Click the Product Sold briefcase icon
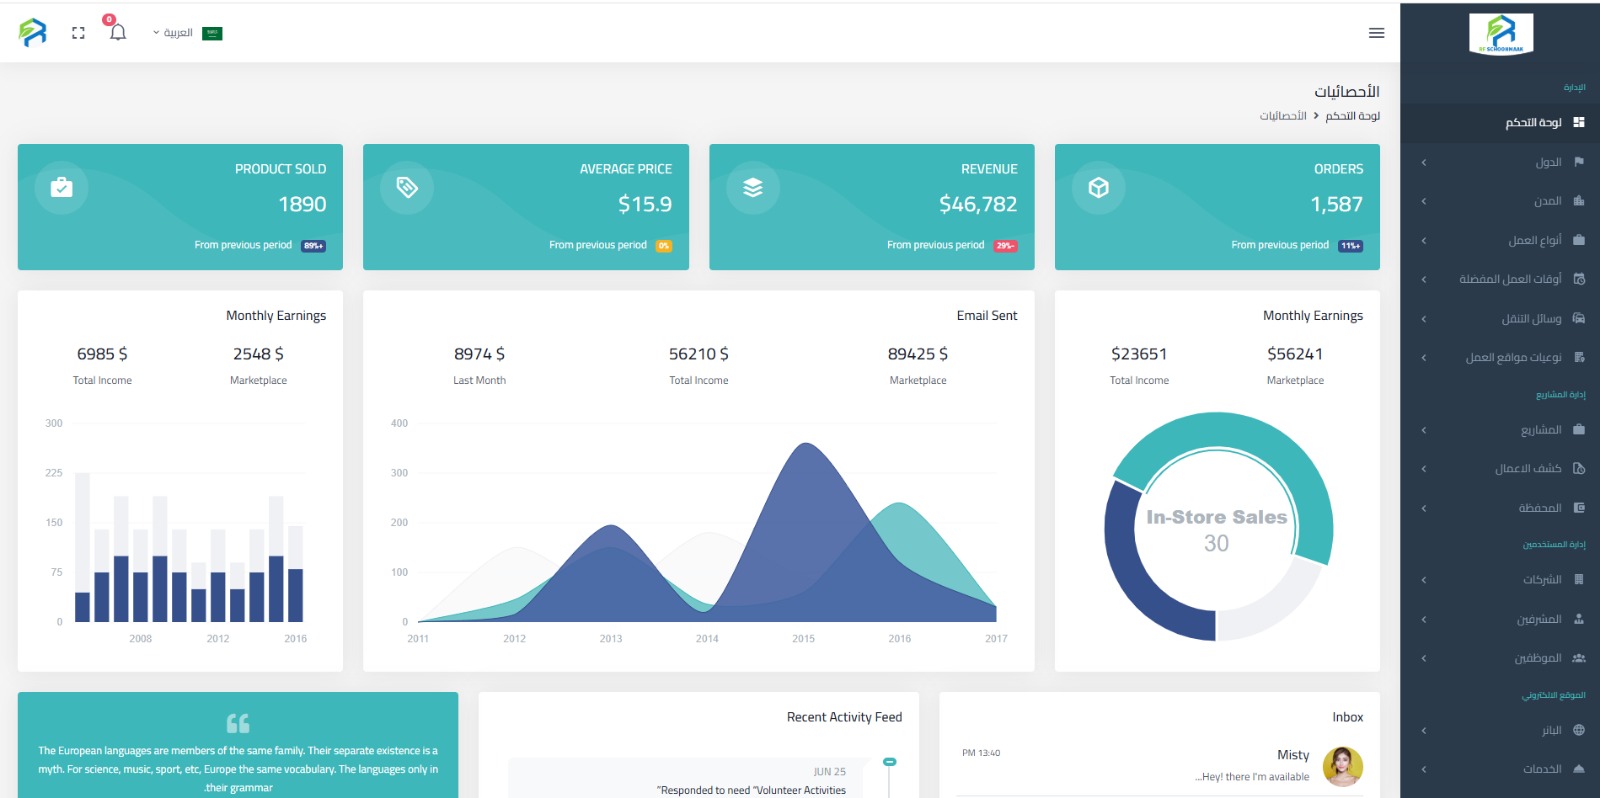Screen dimensions: 1600x798 62,188
